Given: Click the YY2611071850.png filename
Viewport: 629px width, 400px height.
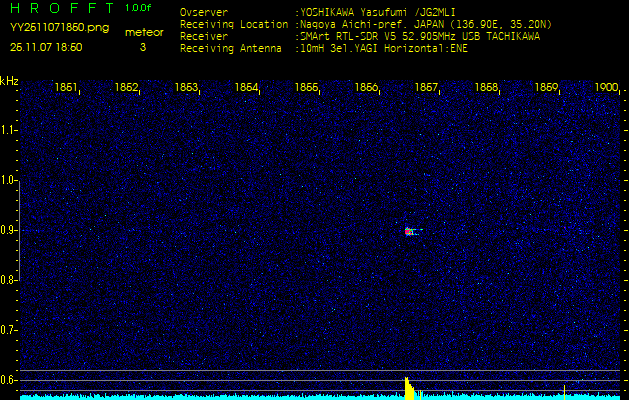Looking at the screenshot, I should [x=59, y=28].
